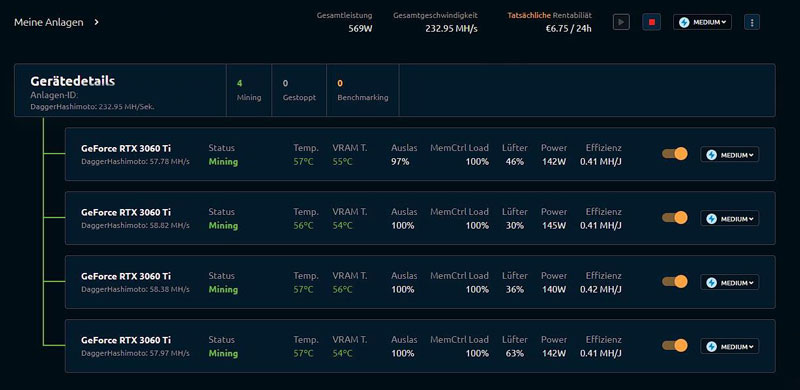The image size is (800, 390).
Task: Click DaggerHashimoto: 232.95 MH/Sek. text
Action: pos(92,107)
